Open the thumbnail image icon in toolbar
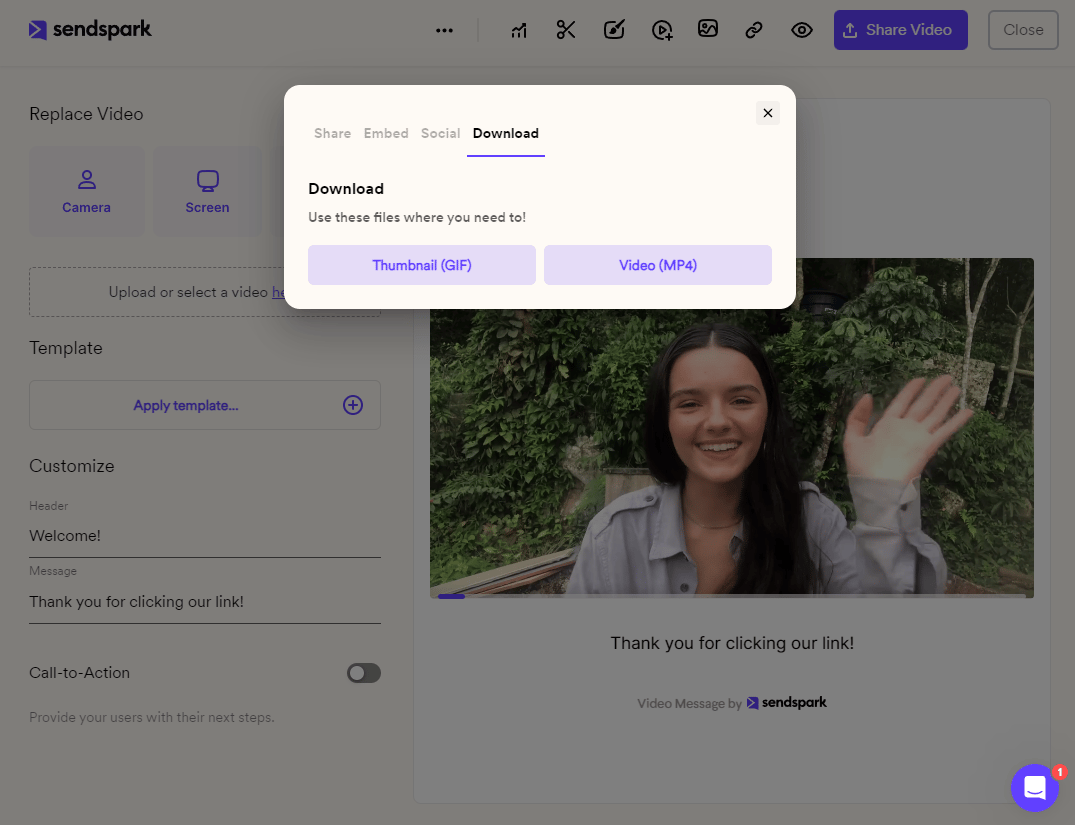This screenshot has width=1075, height=825. (x=708, y=29)
